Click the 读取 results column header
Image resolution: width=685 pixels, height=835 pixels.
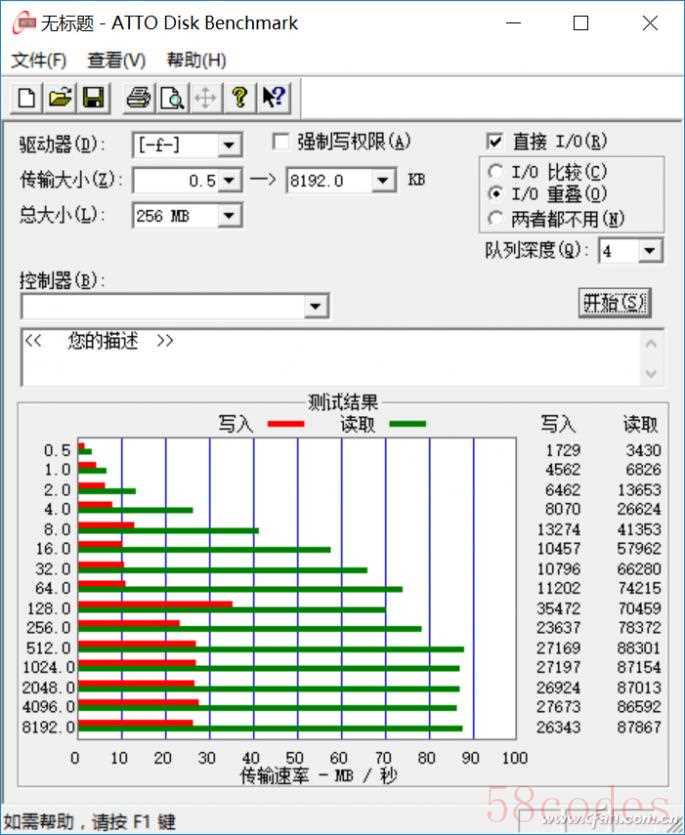pos(641,424)
